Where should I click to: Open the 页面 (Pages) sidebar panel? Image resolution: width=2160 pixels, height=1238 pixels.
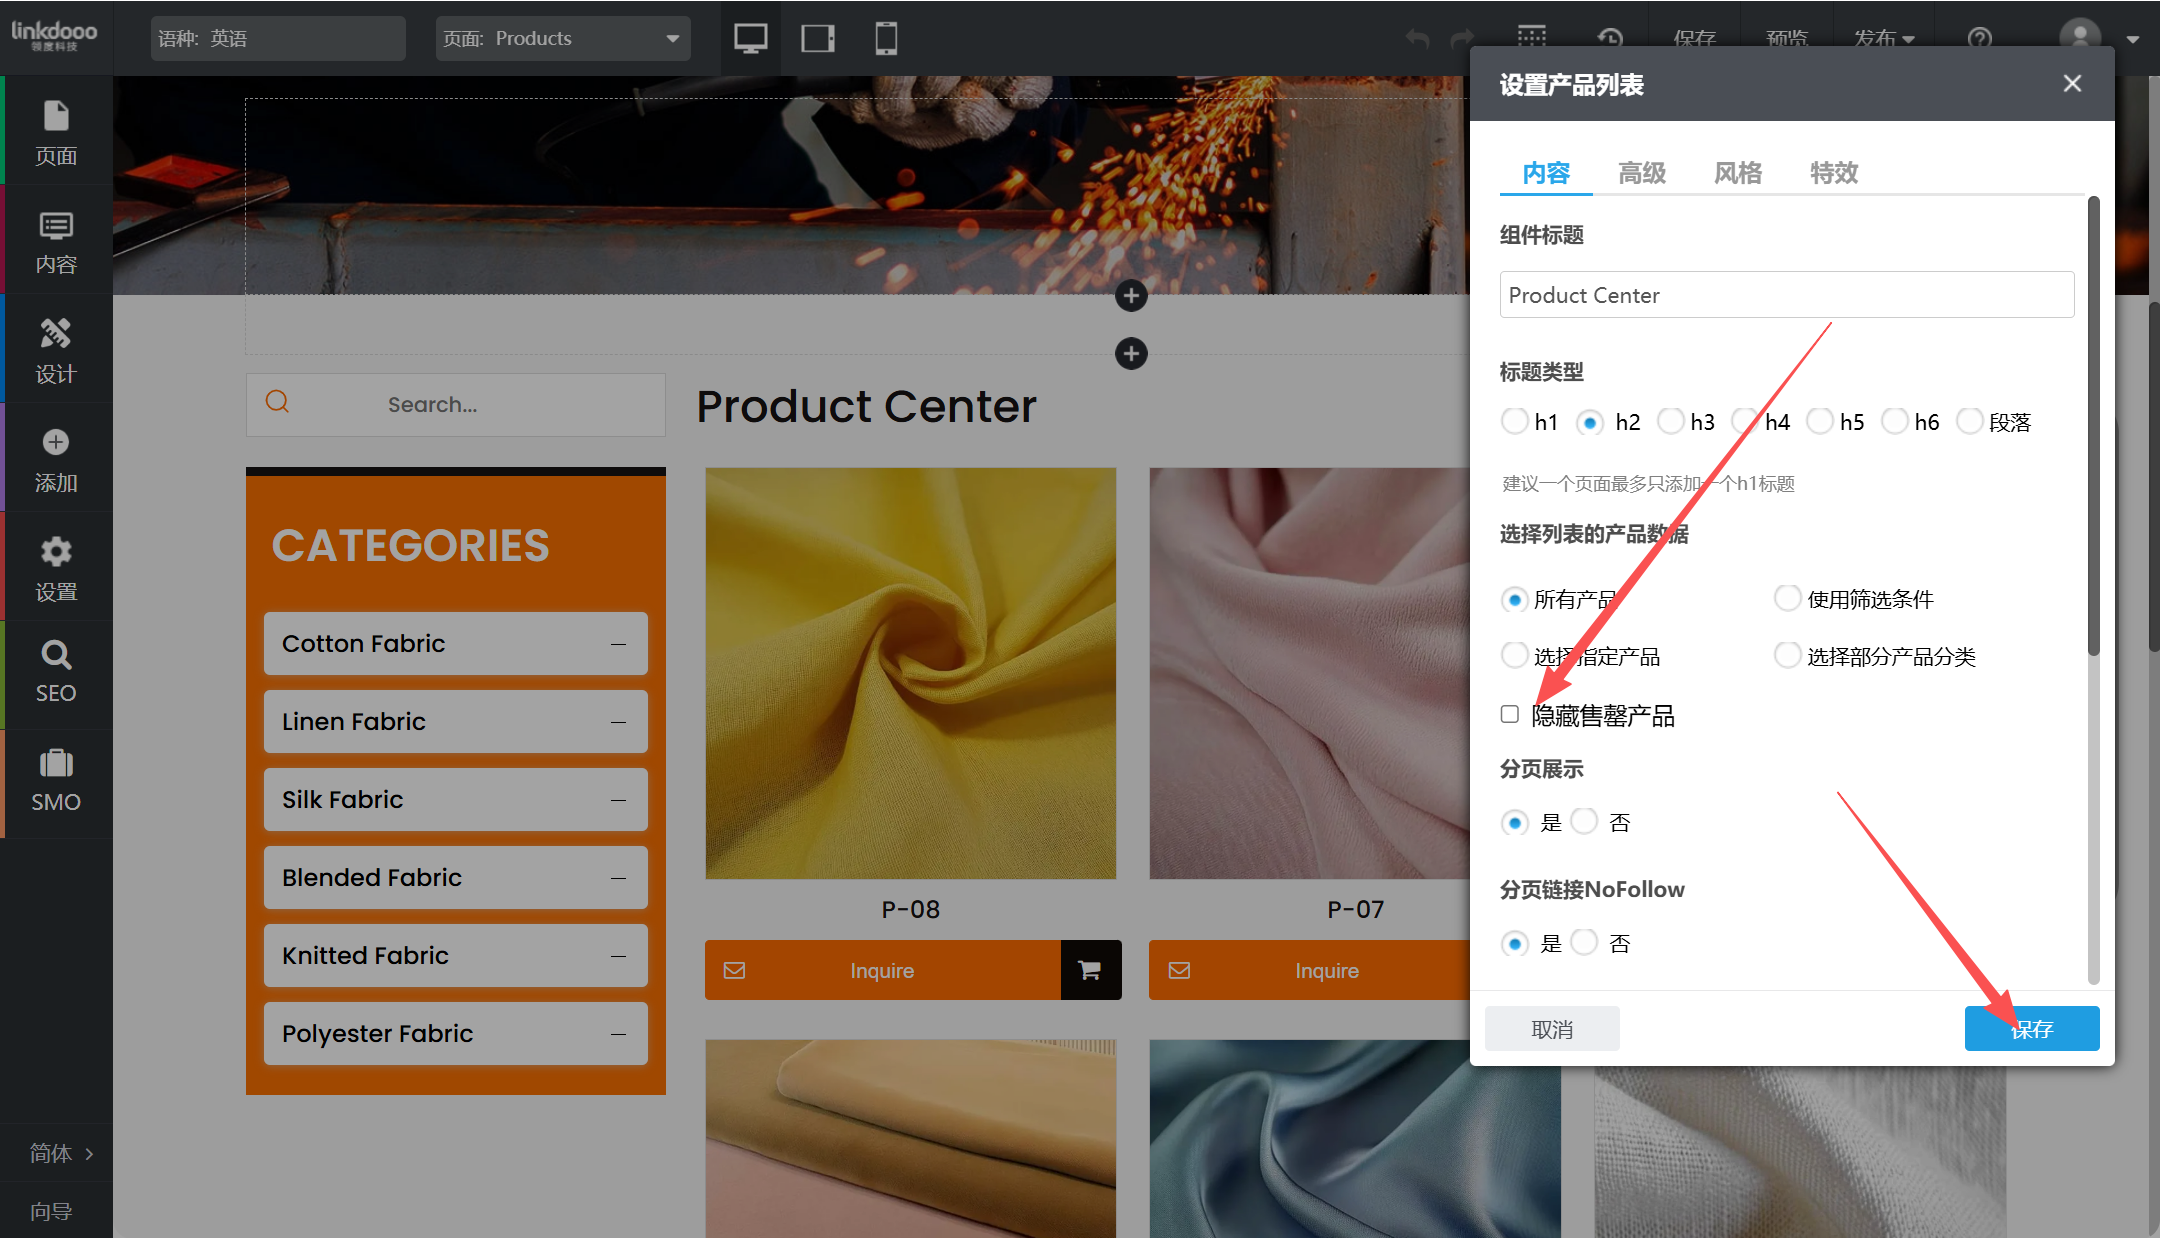click(56, 132)
